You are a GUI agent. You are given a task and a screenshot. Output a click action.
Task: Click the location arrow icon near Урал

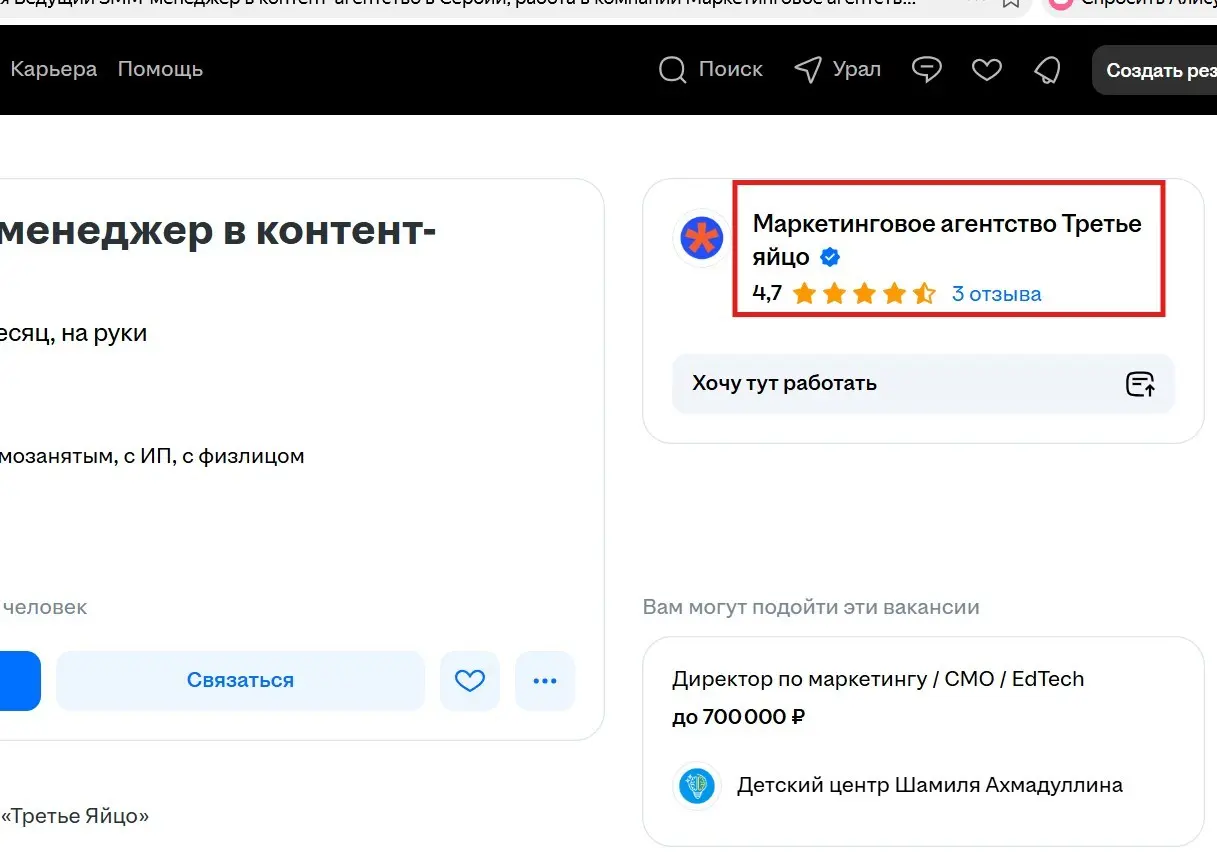point(808,69)
